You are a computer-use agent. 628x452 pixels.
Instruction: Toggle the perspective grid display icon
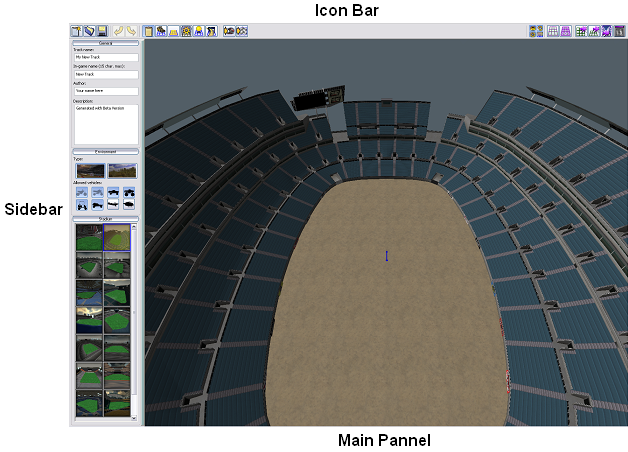click(x=566, y=31)
